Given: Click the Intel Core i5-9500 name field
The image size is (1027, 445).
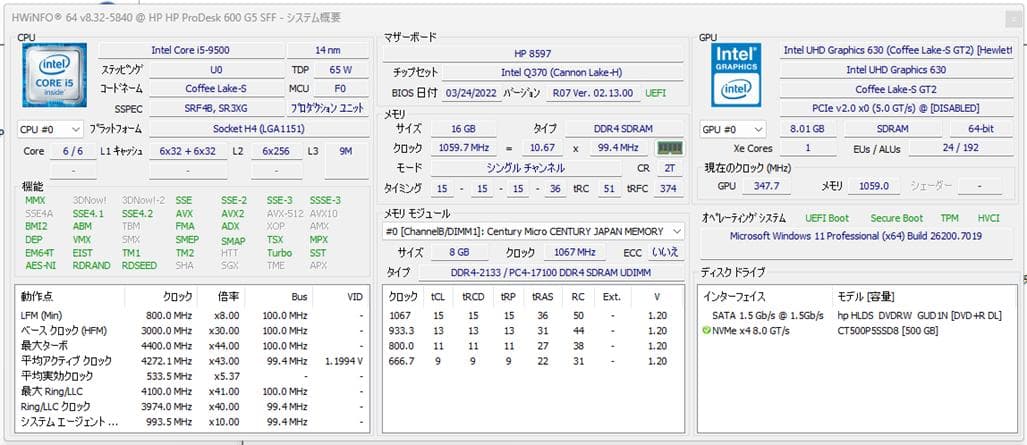Looking at the screenshot, I should tap(191, 50).
